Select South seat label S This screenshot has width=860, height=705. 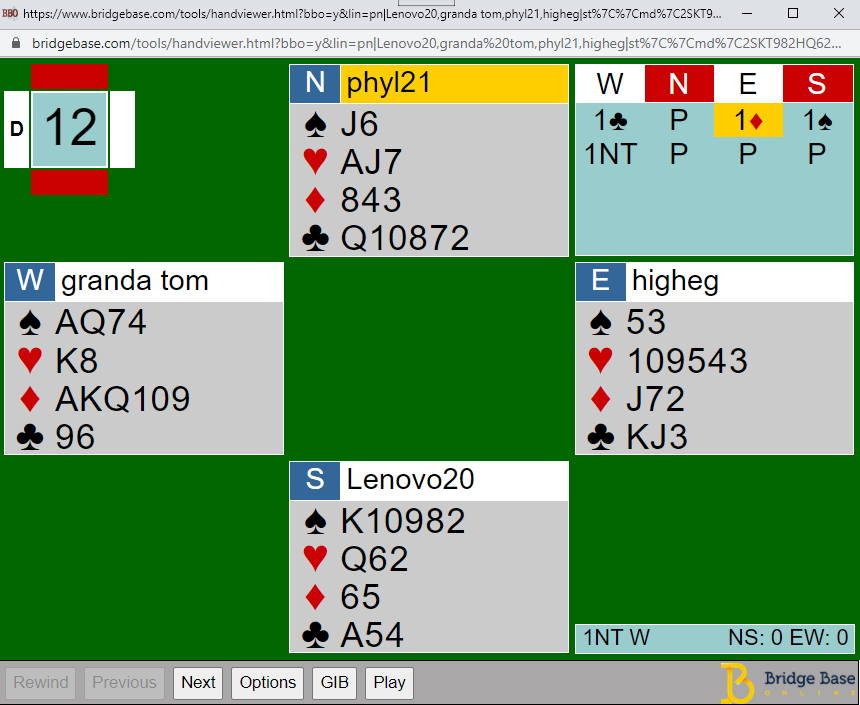[x=315, y=480]
